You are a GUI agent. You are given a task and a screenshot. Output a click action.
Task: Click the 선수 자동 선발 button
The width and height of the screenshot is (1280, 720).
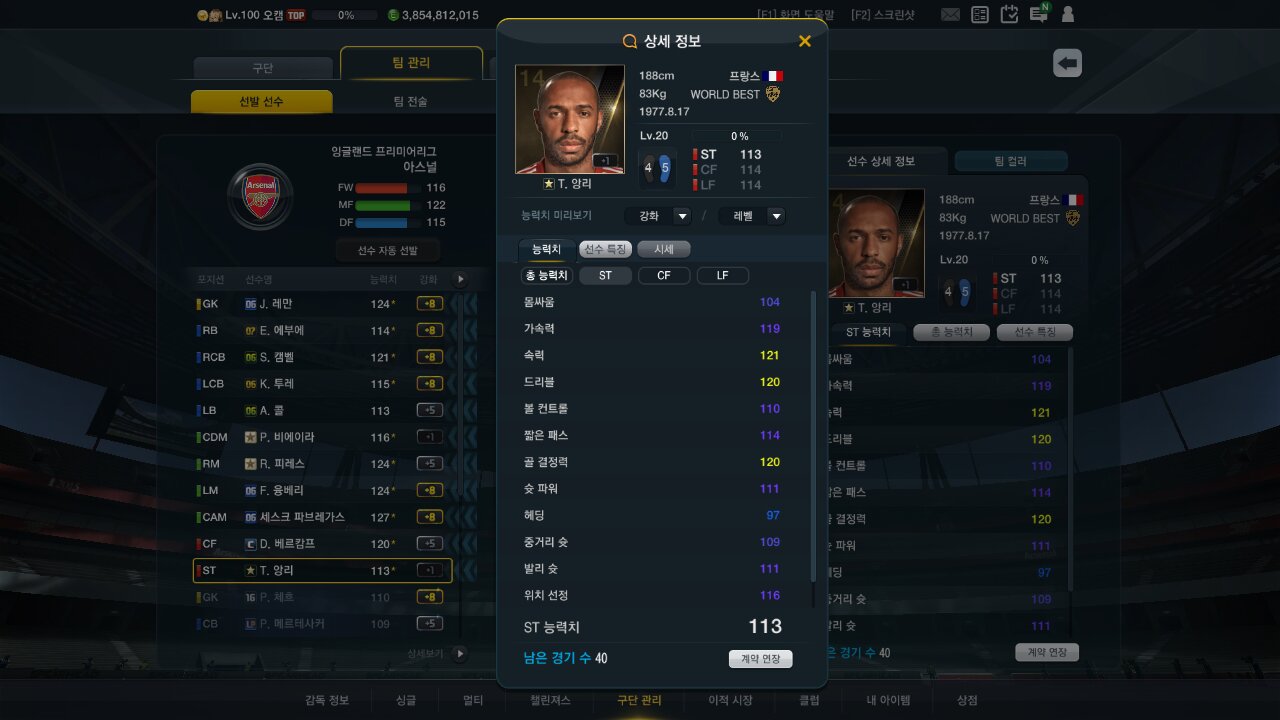coord(389,250)
